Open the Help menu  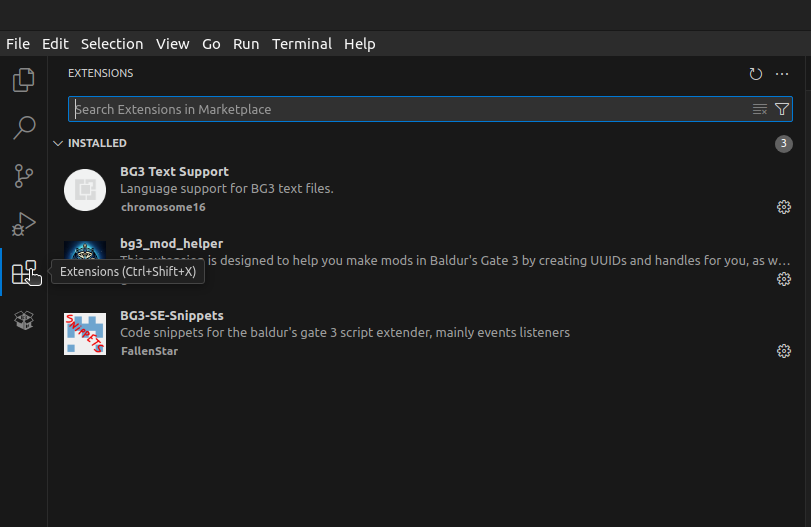pos(359,44)
